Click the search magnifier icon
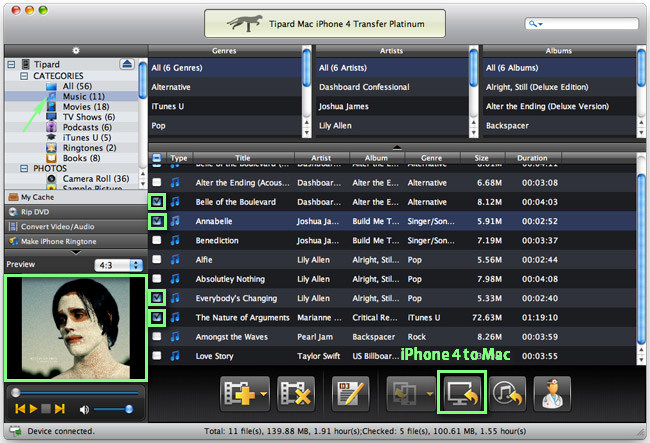 coord(533,24)
